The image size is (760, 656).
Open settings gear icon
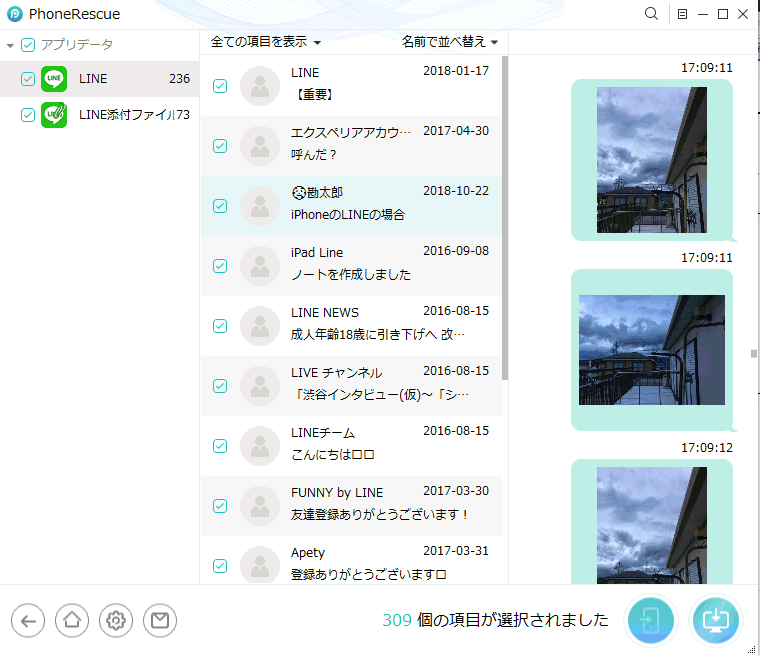tap(115, 621)
